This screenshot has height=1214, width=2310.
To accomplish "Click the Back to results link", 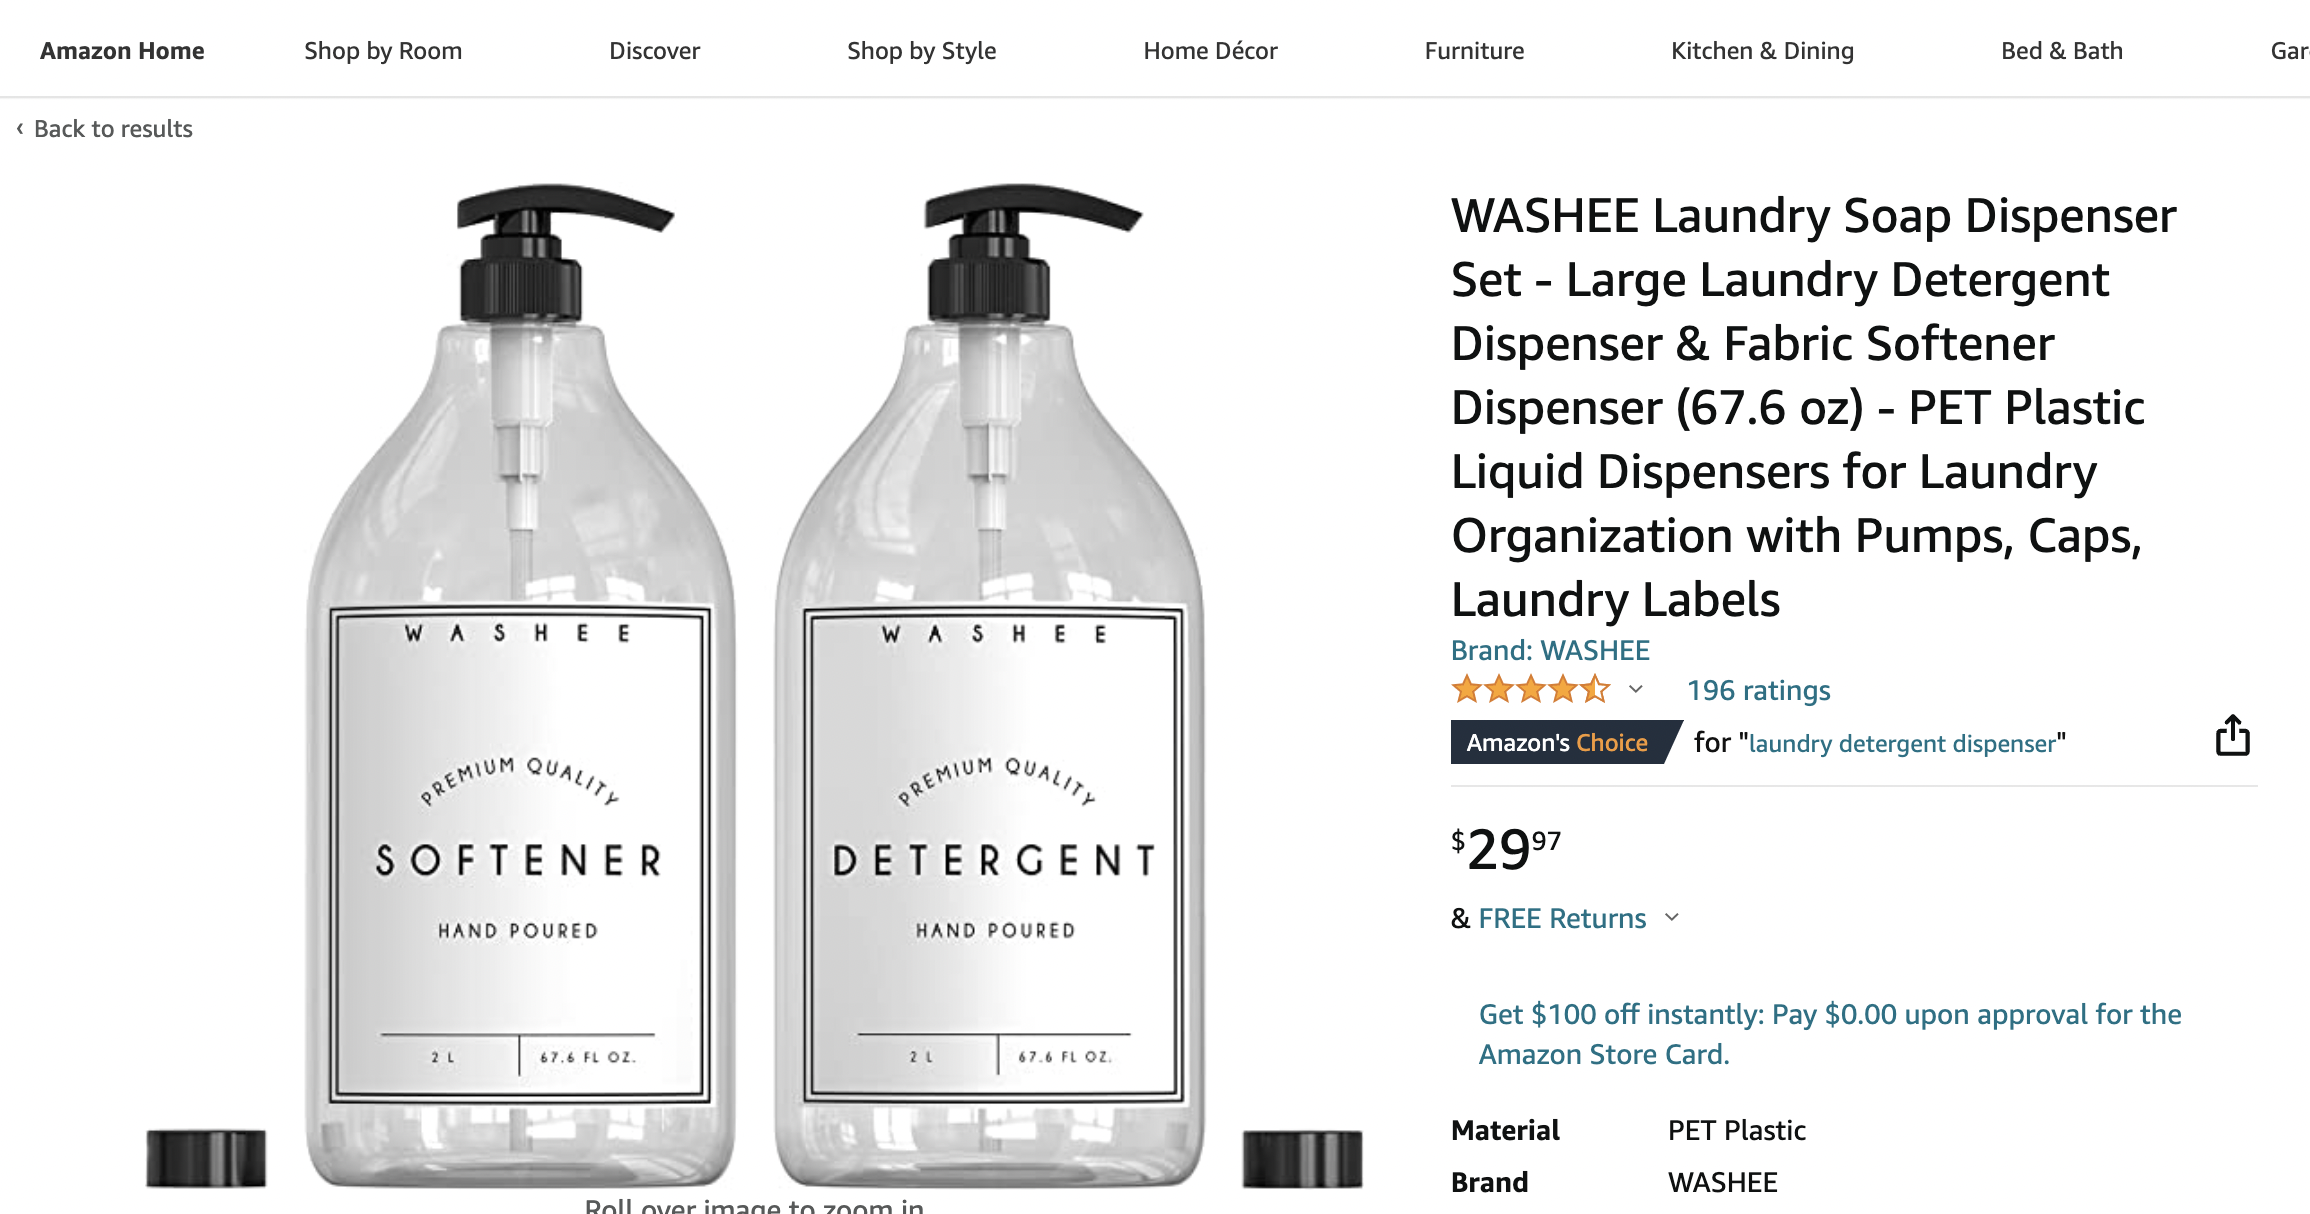I will (x=113, y=129).
